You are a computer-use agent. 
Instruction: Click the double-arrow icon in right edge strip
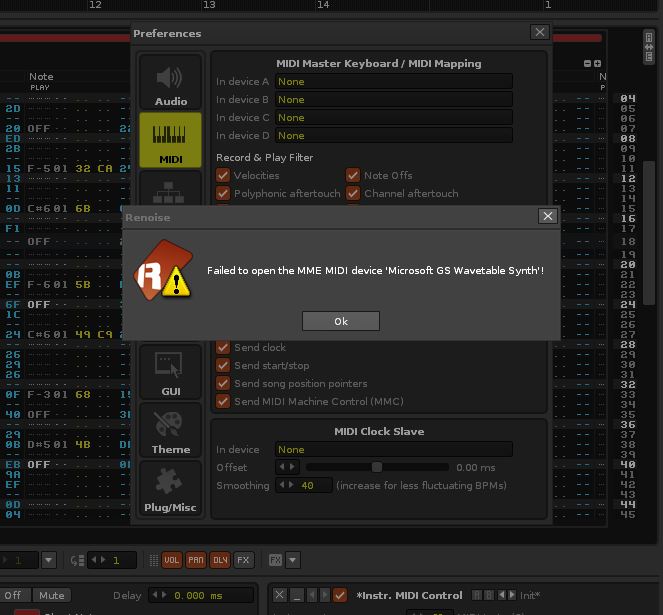point(649,47)
